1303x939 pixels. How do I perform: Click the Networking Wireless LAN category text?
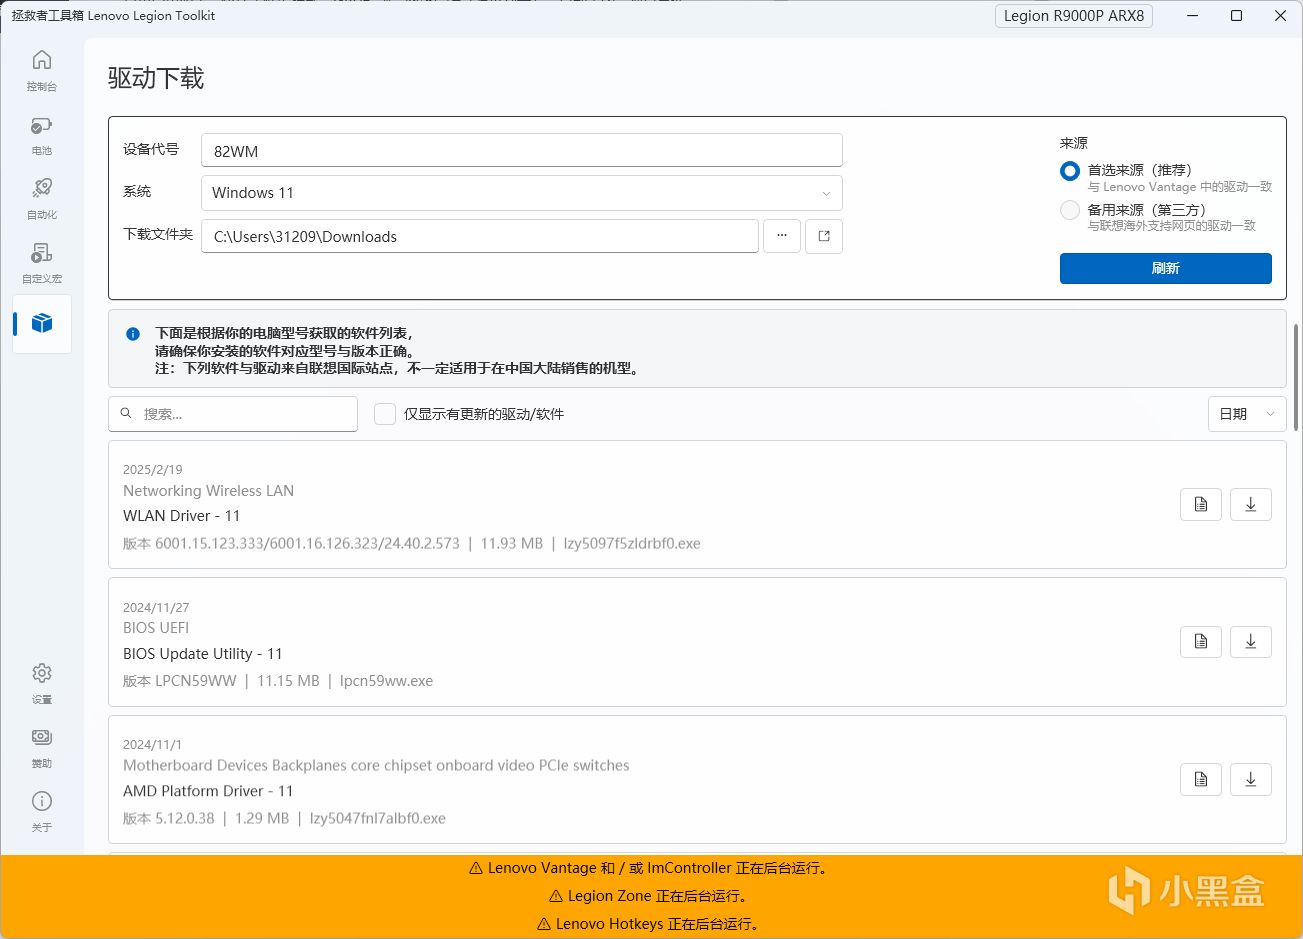coord(208,491)
